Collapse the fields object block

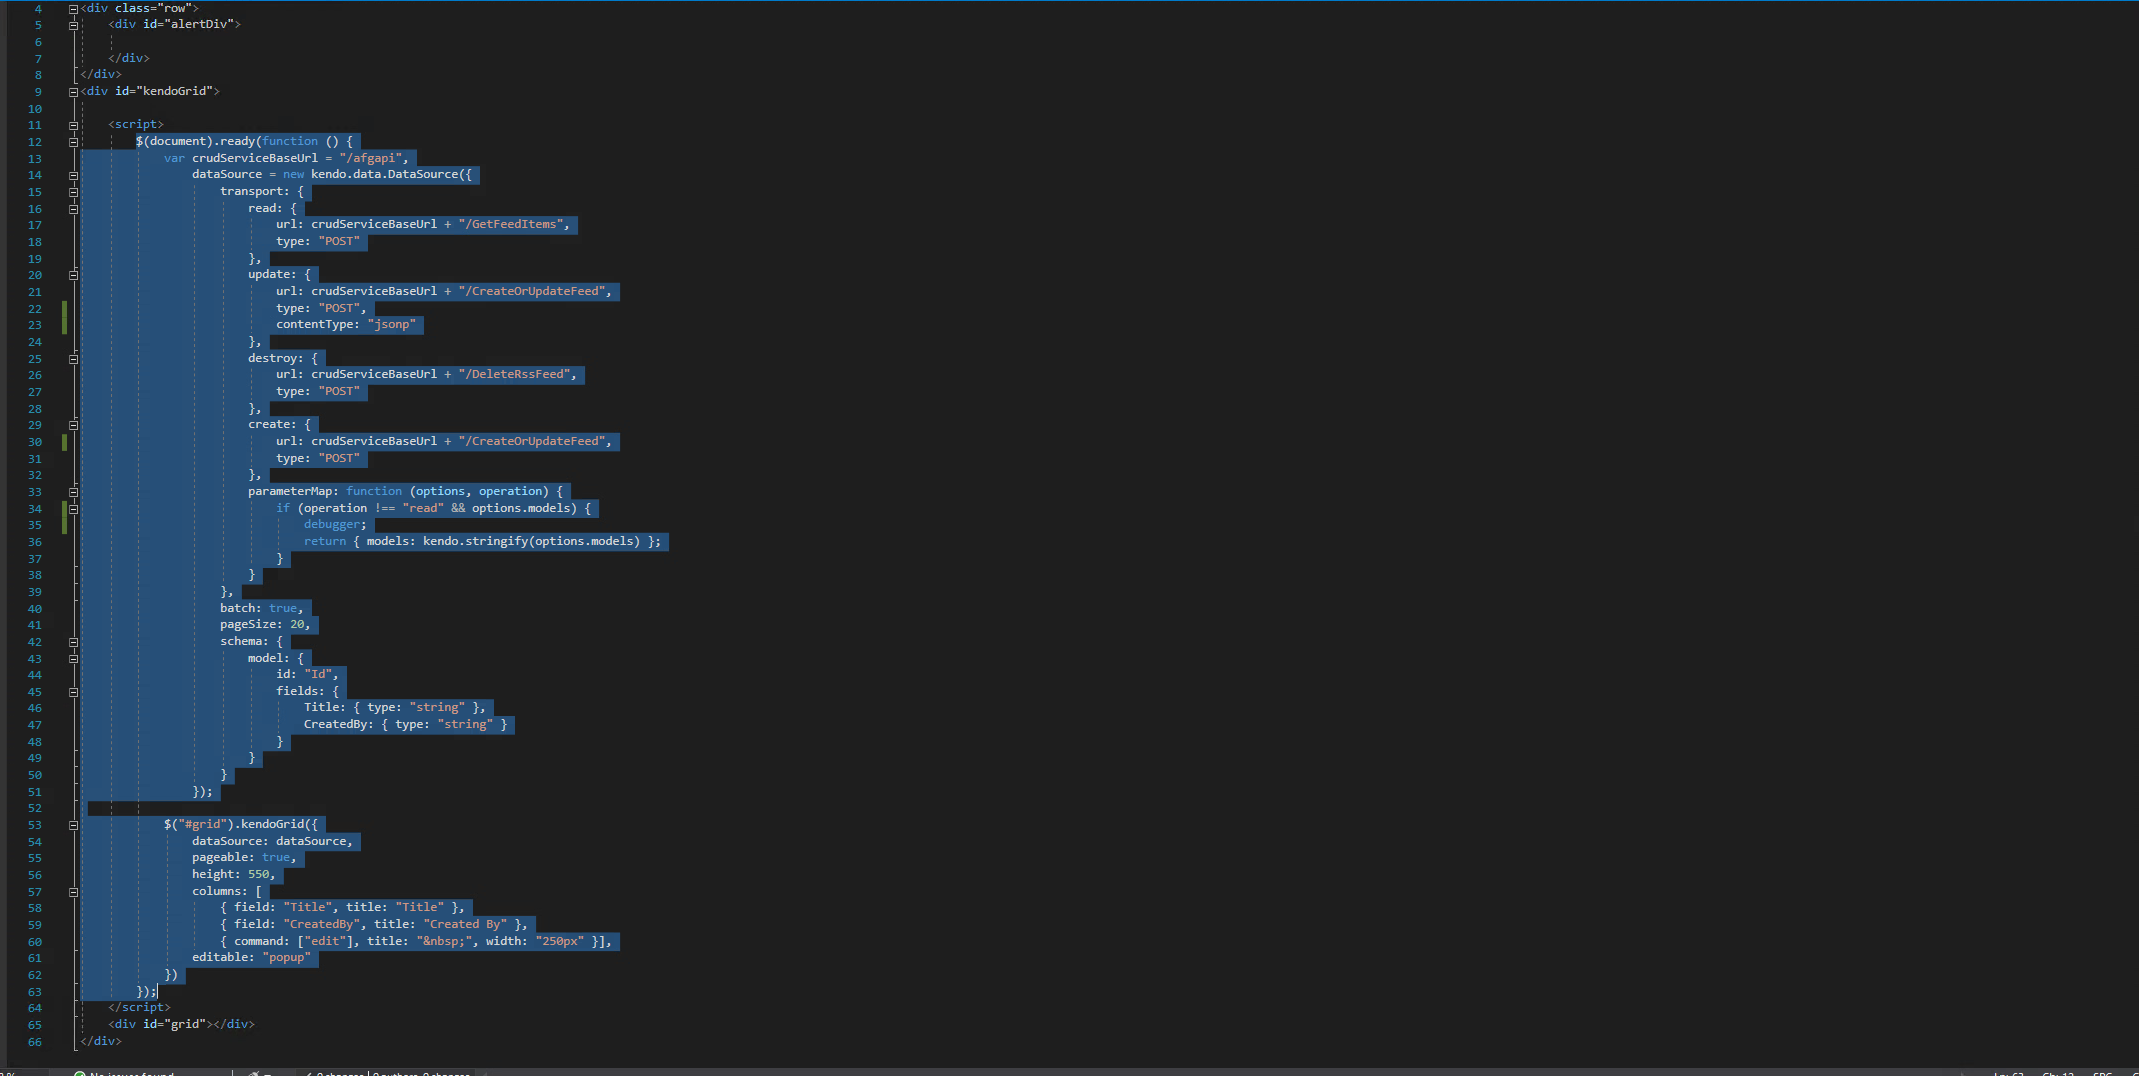coord(73,692)
